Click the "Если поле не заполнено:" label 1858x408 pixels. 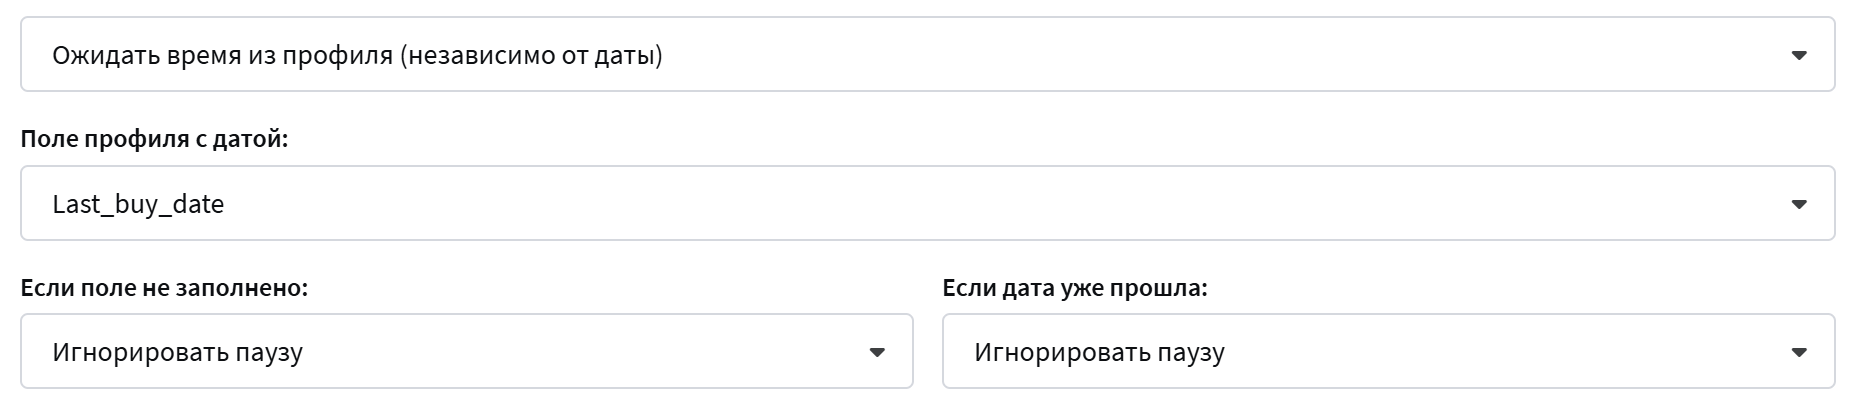click(x=164, y=288)
